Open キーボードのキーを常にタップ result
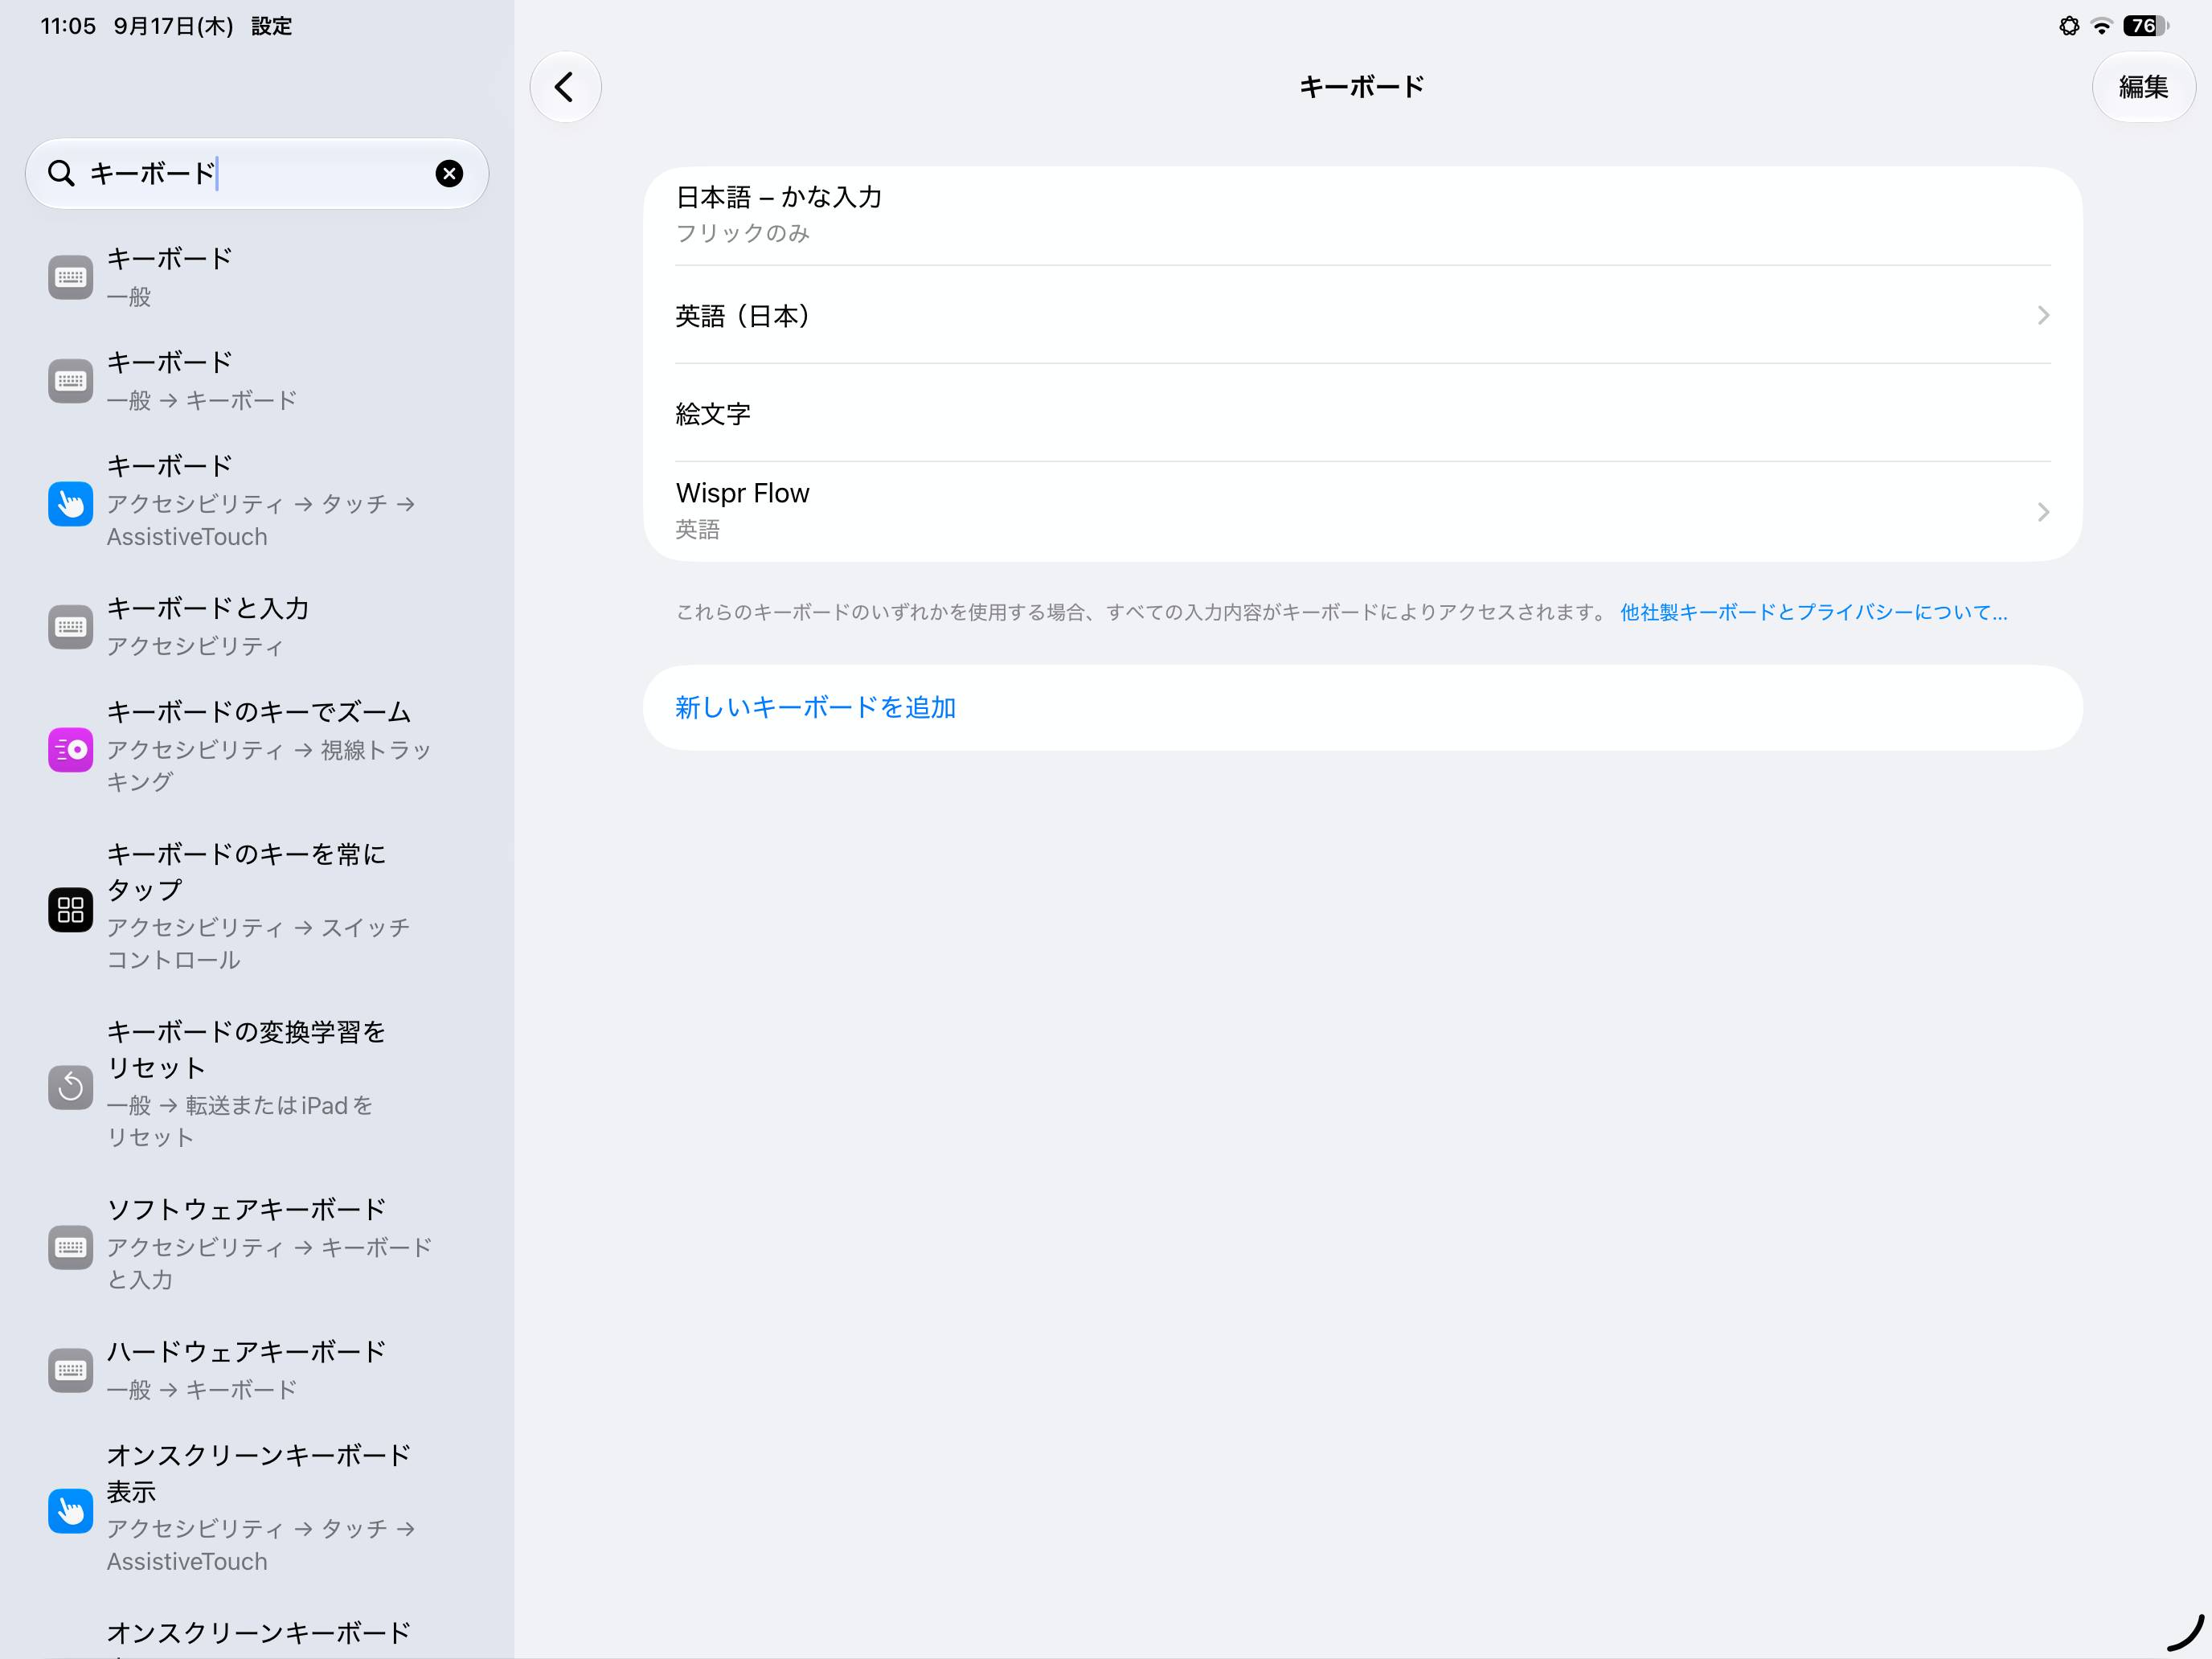The width and height of the screenshot is (2212, 1659). pos(257,907)
